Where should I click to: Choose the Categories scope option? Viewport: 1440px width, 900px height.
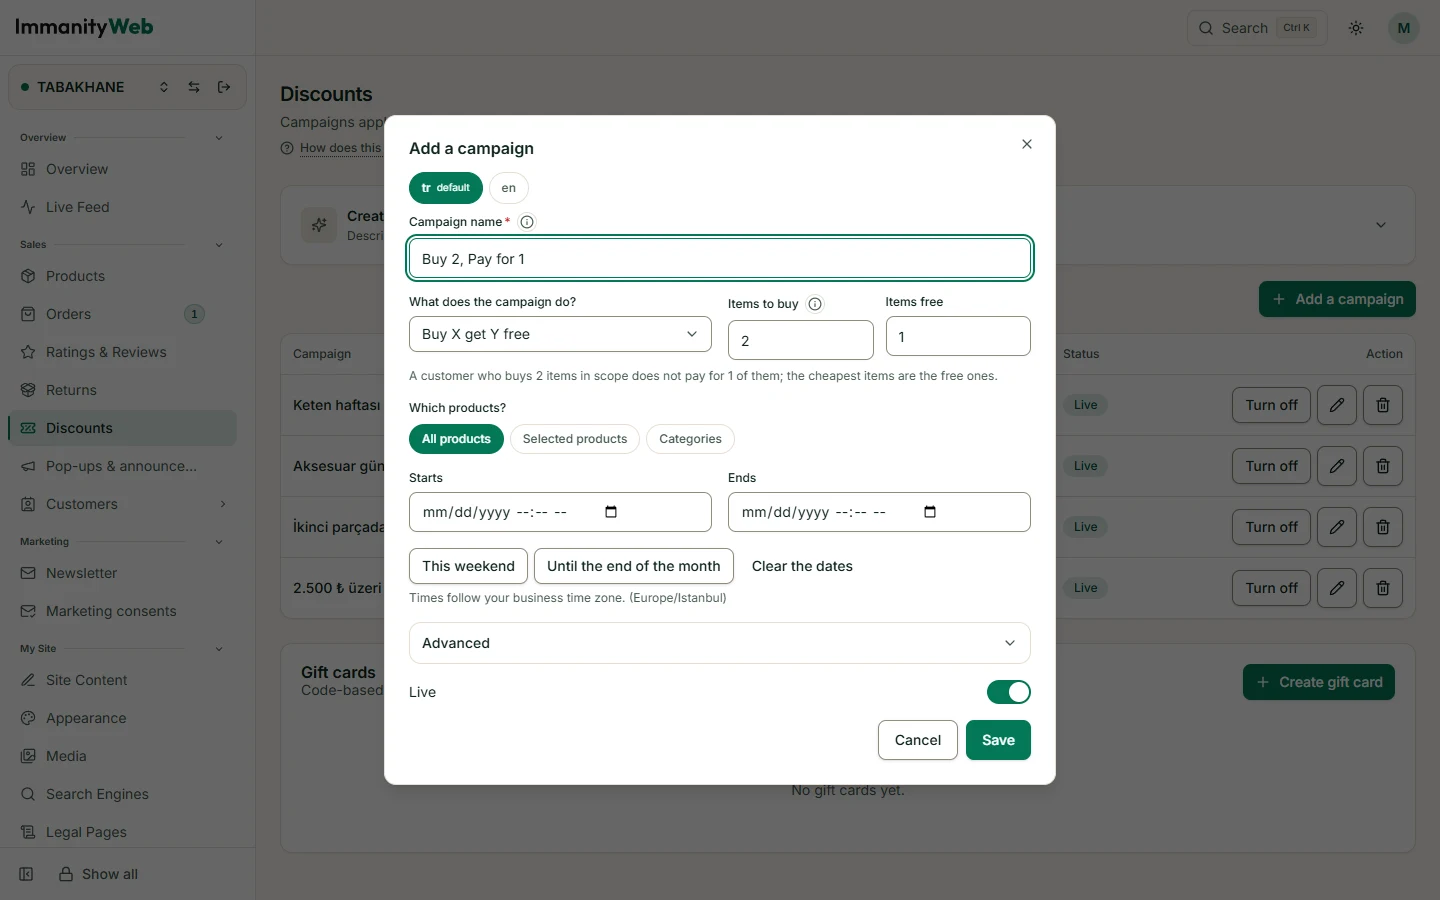[x=690, y=439]
